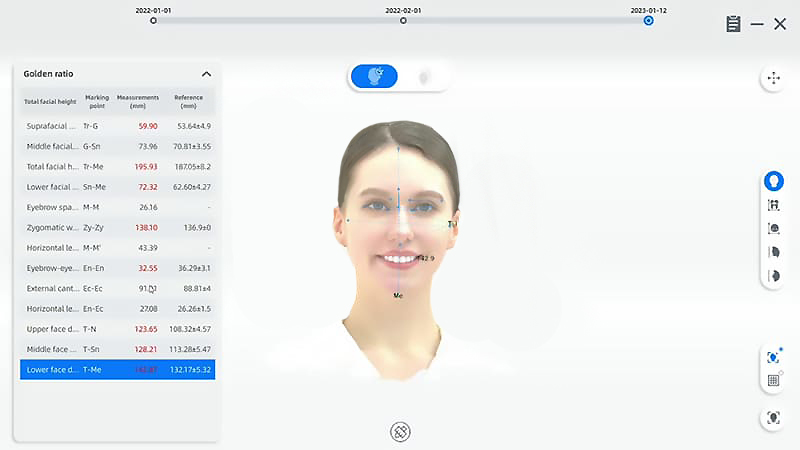Close the application window
Viewport: 800px width, 450px height.
click(x=780, y=23)
